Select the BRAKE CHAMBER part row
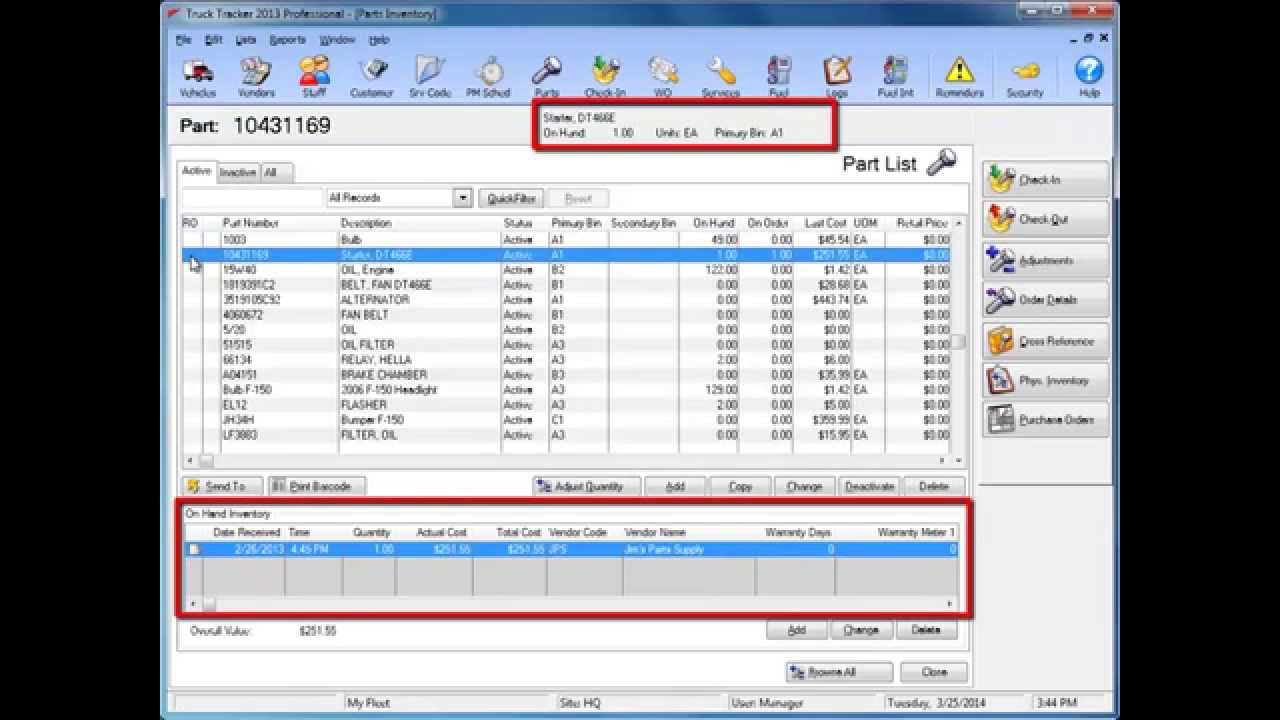 (566, 375)
